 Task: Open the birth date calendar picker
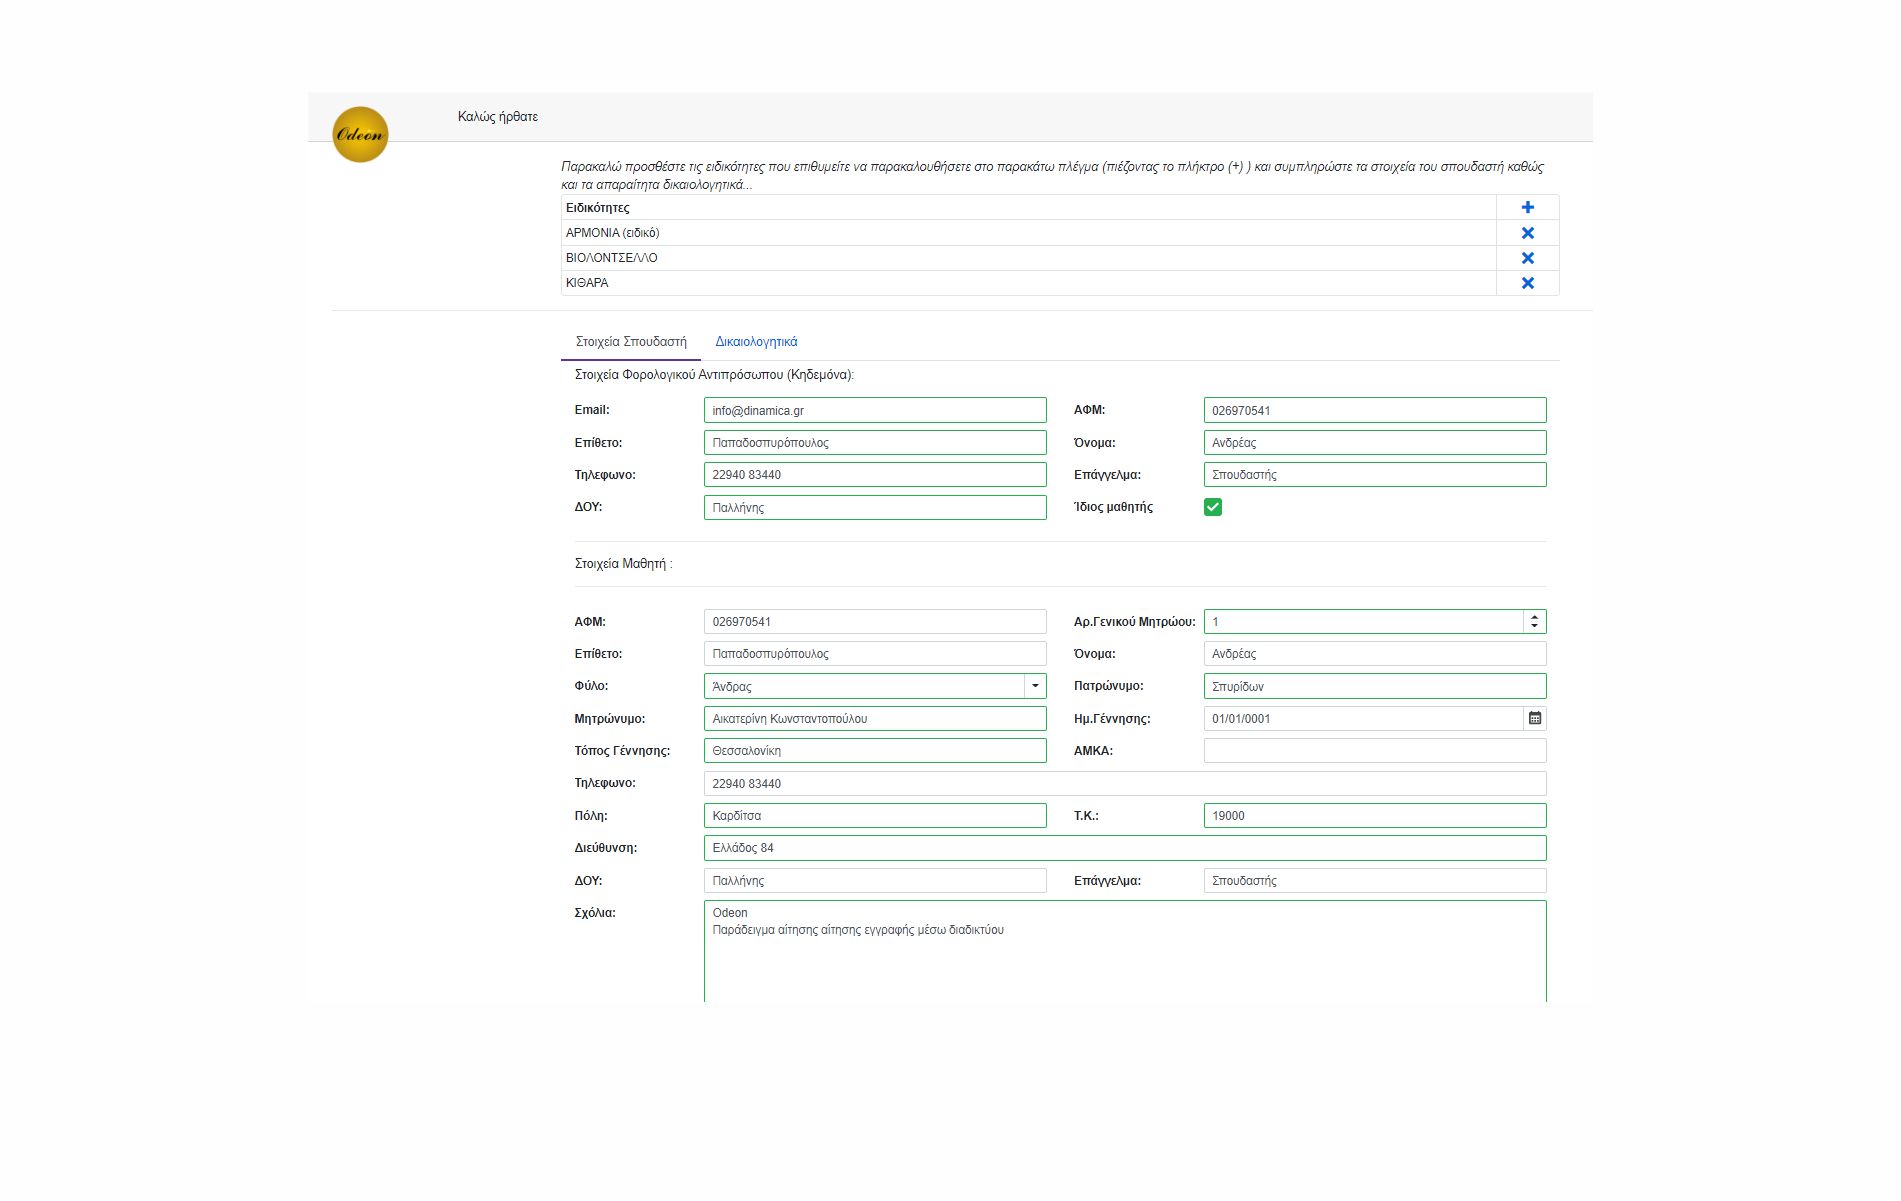click(x=1535, y=718)
